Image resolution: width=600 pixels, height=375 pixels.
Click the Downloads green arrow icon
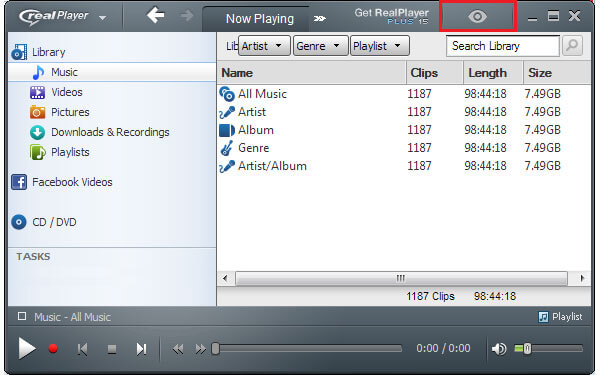tap(38, 132)
